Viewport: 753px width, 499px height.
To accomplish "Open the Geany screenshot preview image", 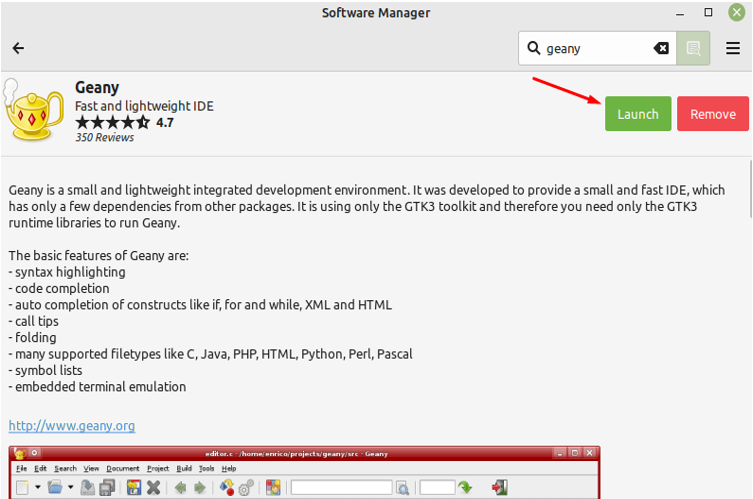I will pyautogui.click(x=304, y=472).
